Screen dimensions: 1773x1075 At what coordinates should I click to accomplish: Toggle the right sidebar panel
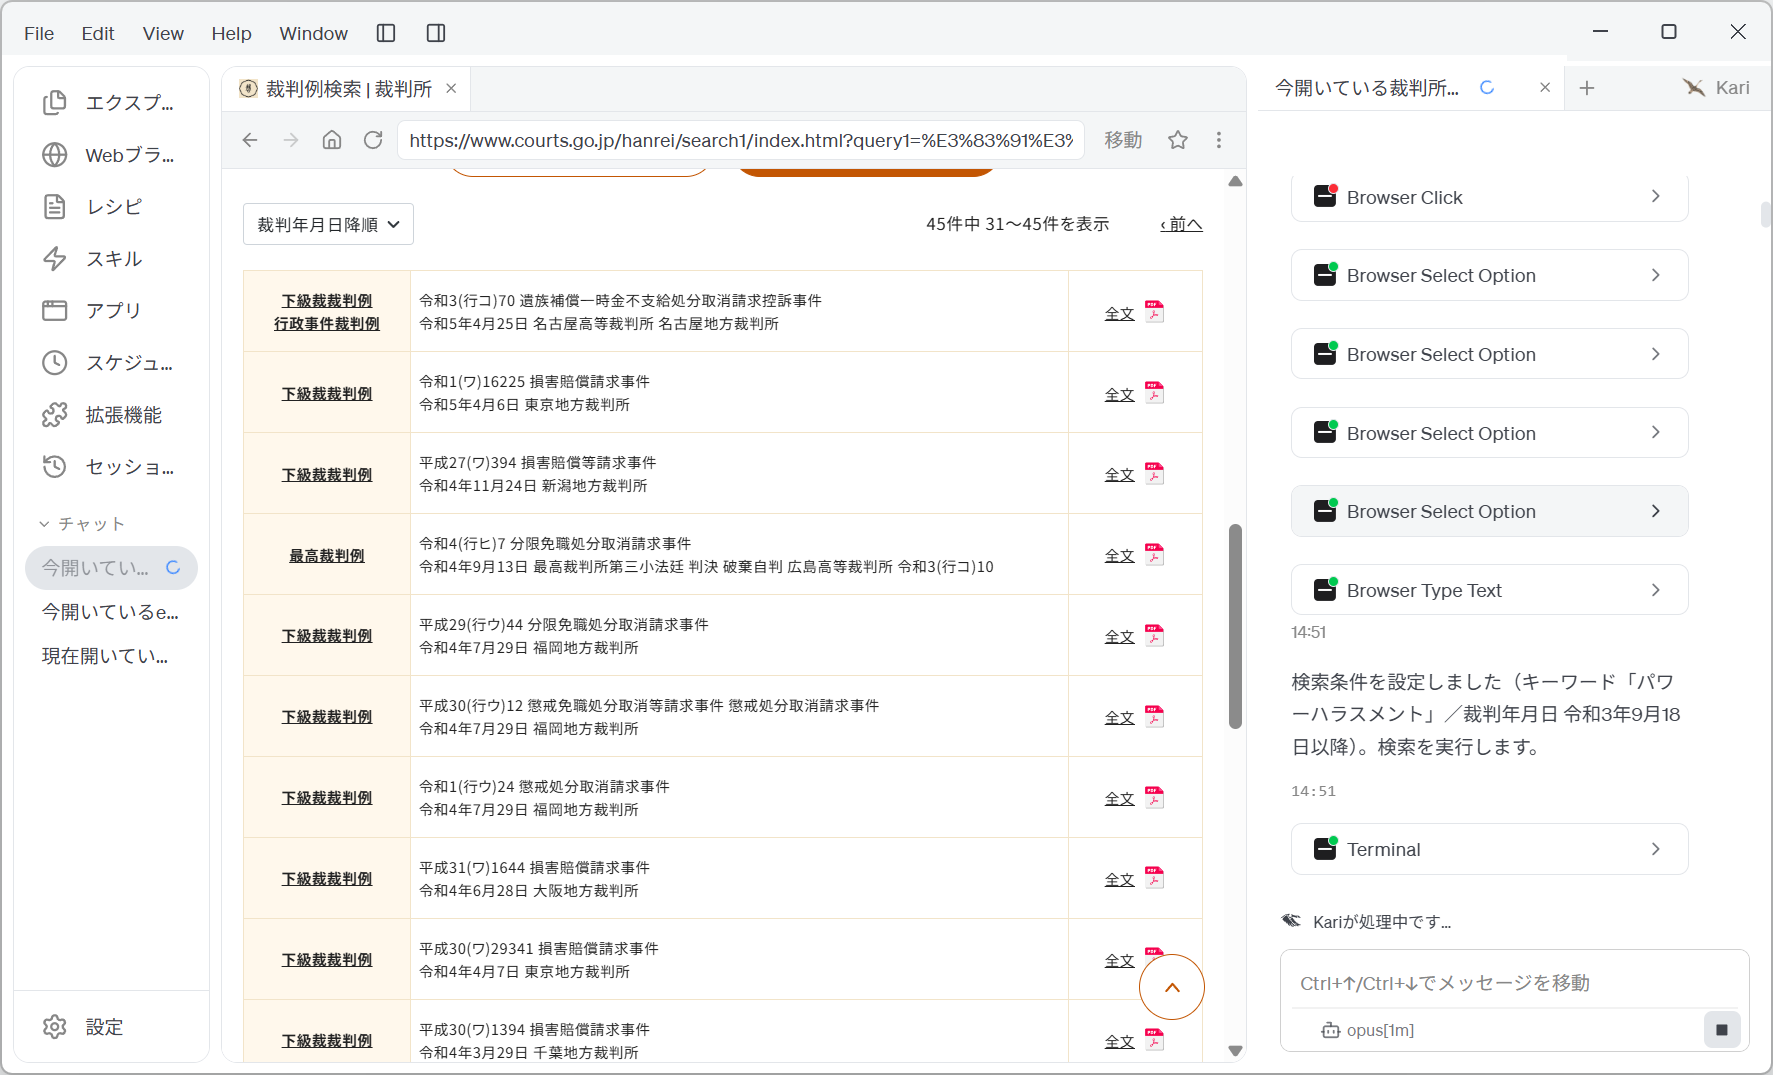[x=436, y=33]
